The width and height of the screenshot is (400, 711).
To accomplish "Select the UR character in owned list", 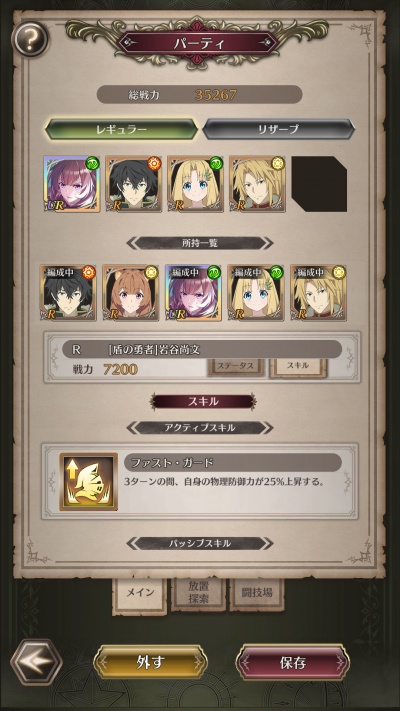I will click(193, 293).
